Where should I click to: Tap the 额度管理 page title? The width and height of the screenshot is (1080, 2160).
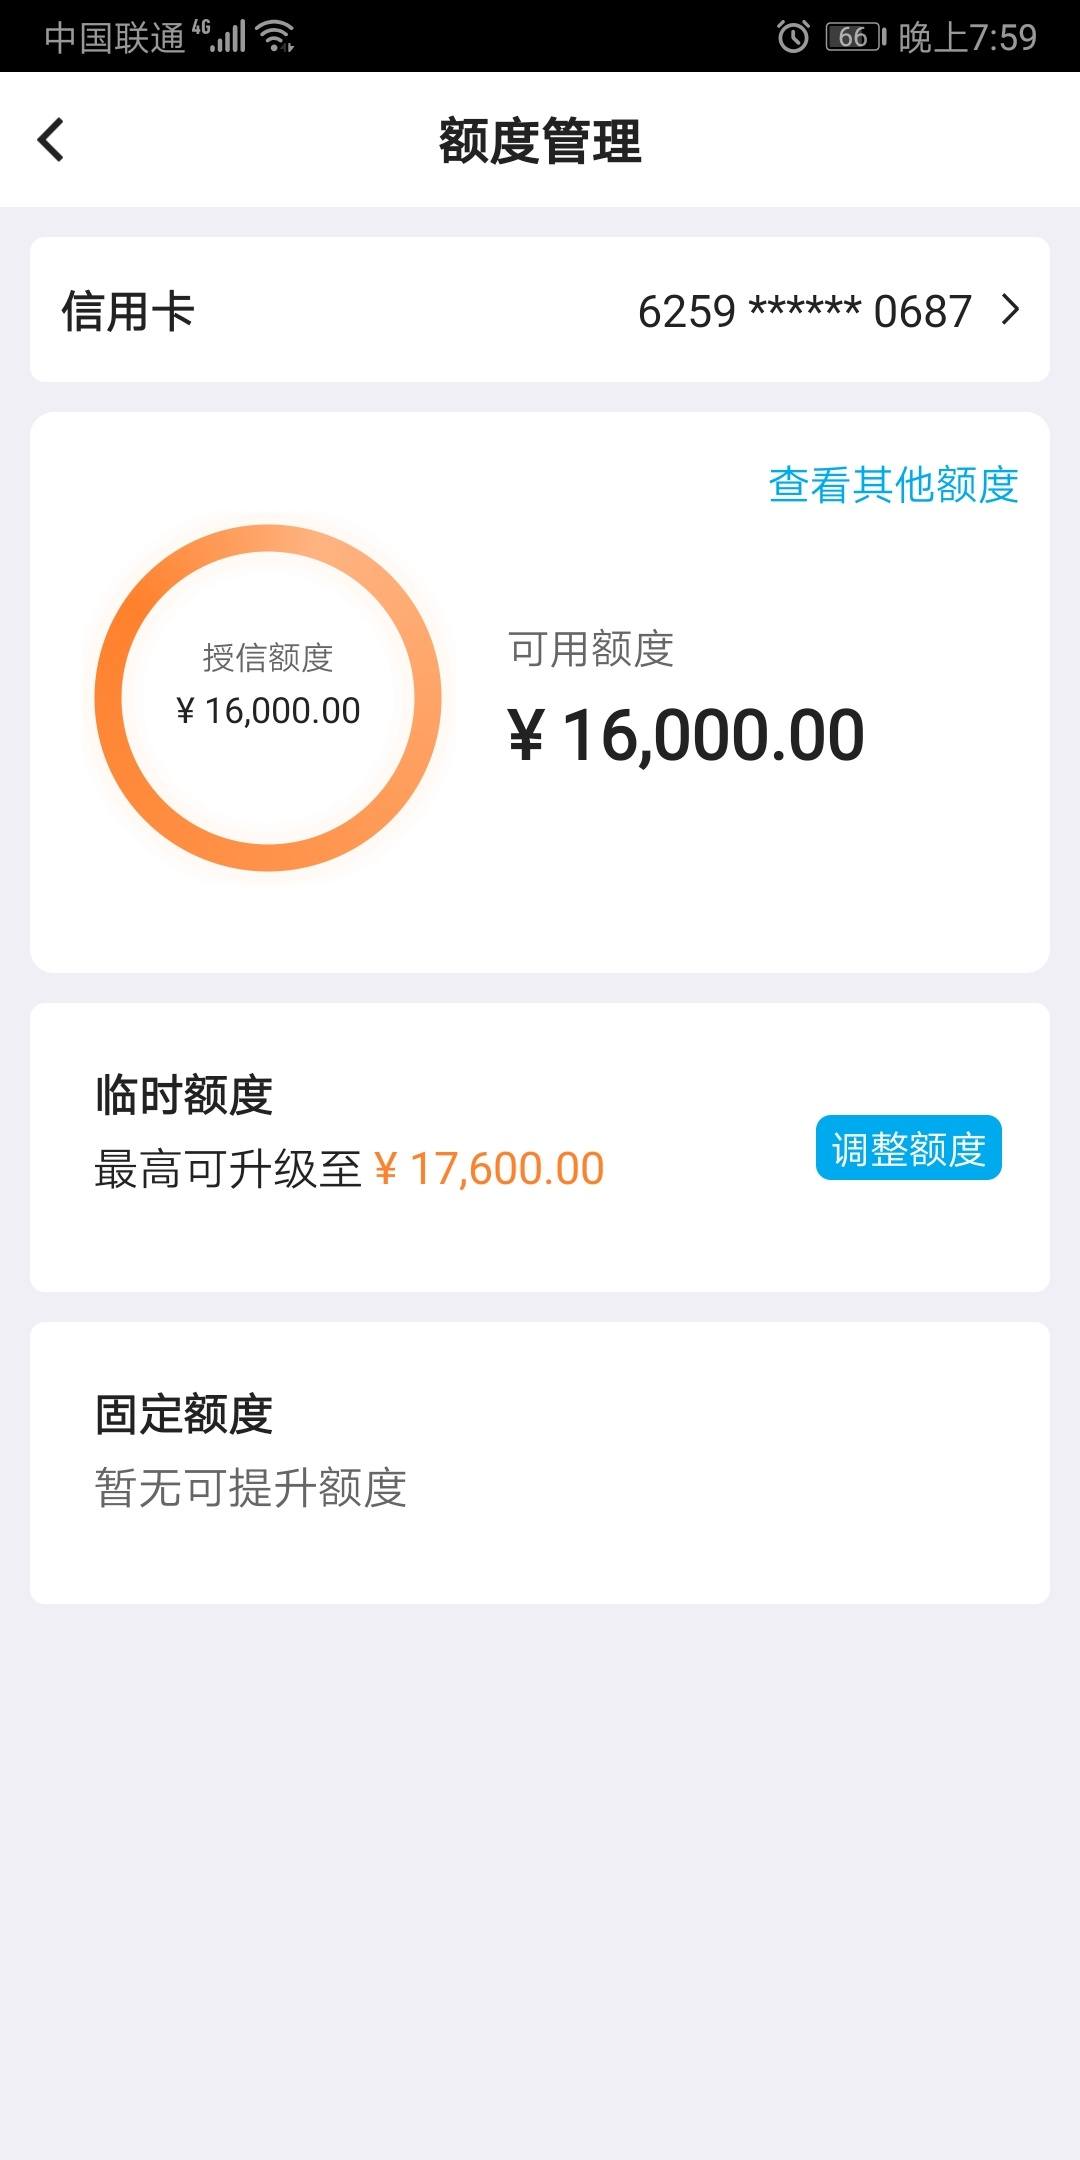point(540,141)
